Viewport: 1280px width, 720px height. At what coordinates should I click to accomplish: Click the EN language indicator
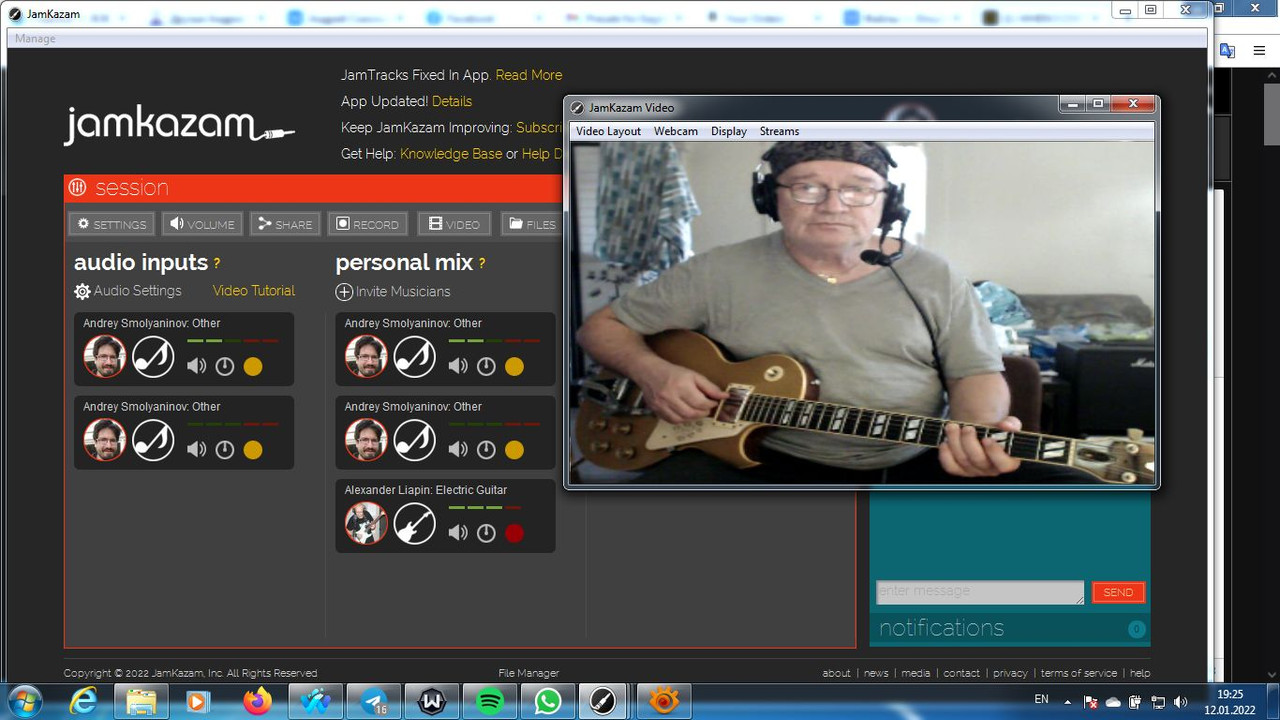(1041, 699)
